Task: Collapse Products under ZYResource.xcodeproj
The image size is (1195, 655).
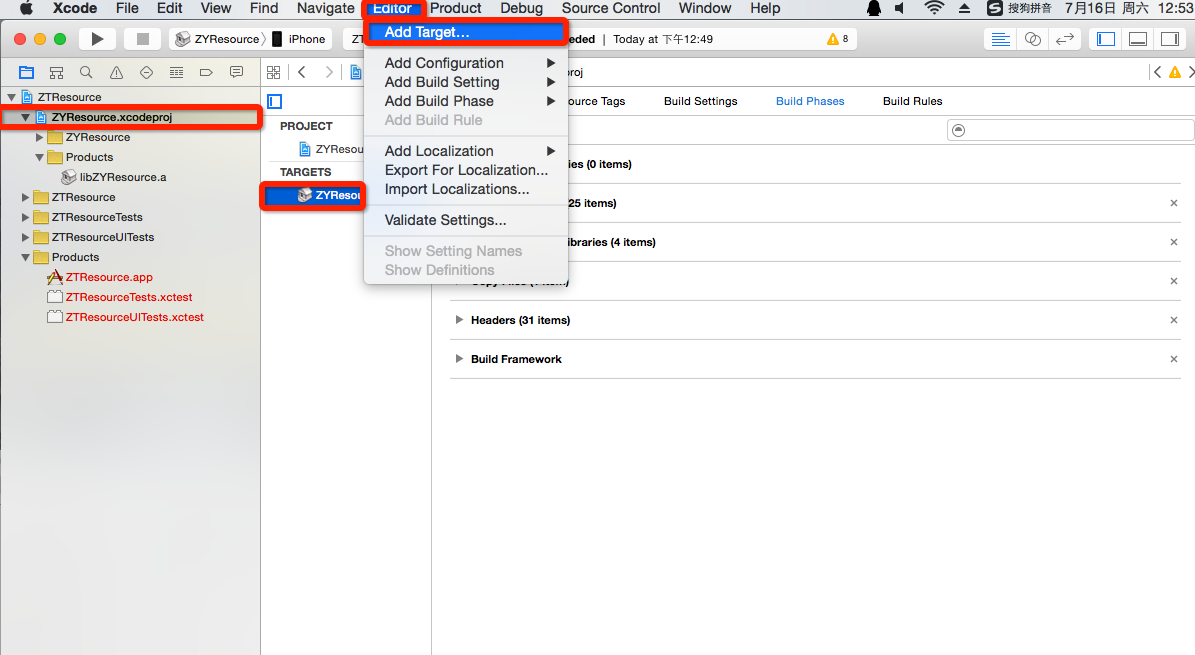Action: [x=40, y=158]
